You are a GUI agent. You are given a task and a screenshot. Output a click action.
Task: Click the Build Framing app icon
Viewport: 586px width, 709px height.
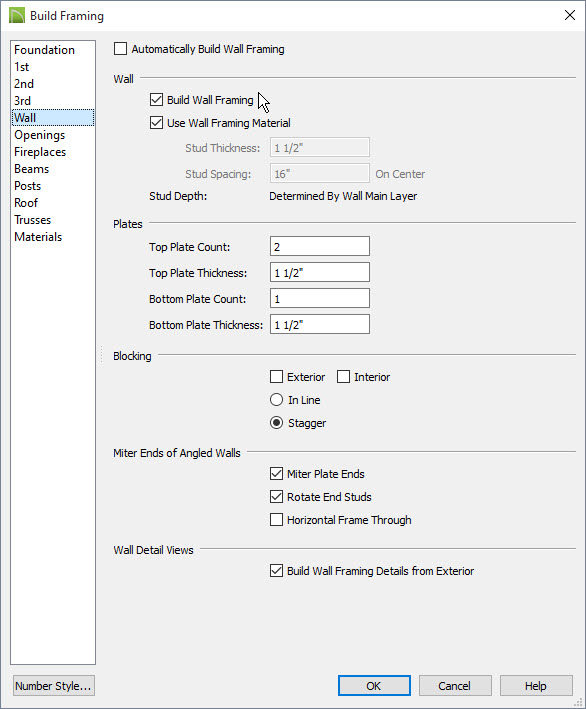pos(17,15)
